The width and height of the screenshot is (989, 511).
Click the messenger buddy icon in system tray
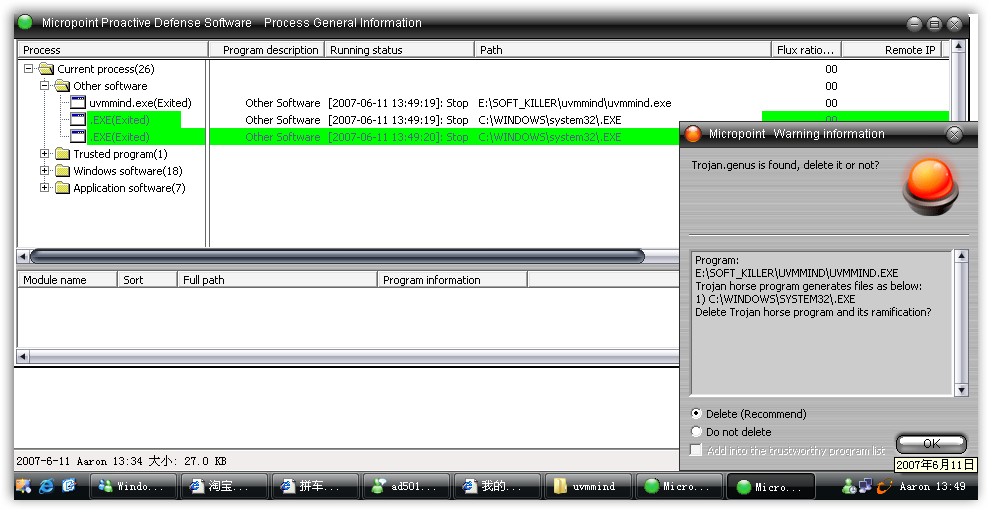pyautogui.click(x=848, y=486)
